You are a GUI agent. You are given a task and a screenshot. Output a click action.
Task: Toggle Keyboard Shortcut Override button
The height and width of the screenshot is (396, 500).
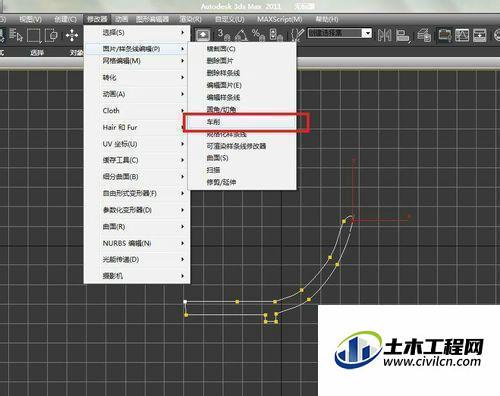click(x=203, y=35)
